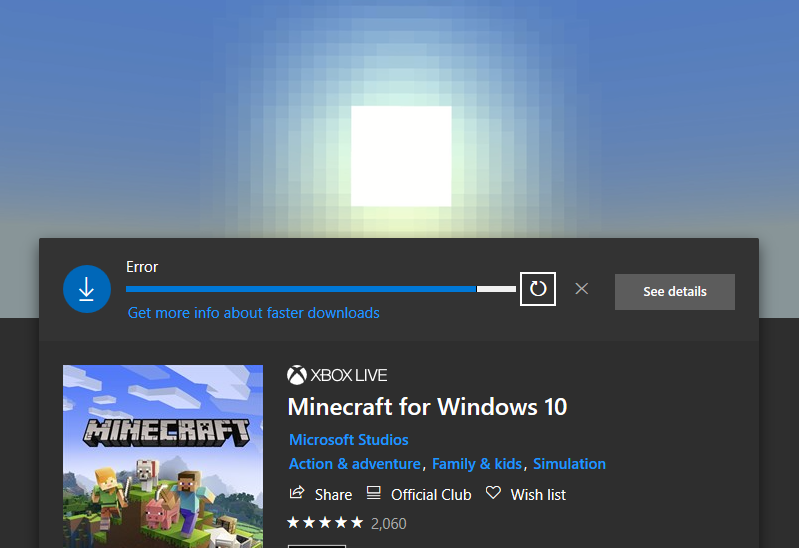
Task: Open the Family & kids category
Action: 477,464
